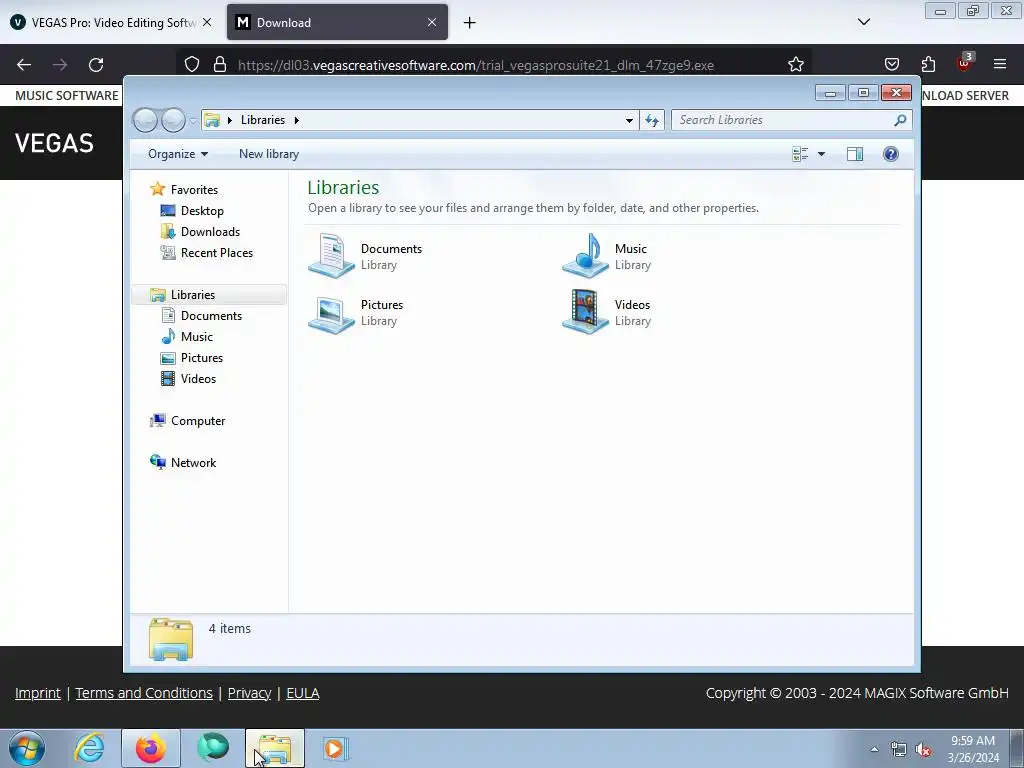This screenshot has height=768, width=1024.
Task: Switch to the Download browser tab
Action: [x=327, y=22]
